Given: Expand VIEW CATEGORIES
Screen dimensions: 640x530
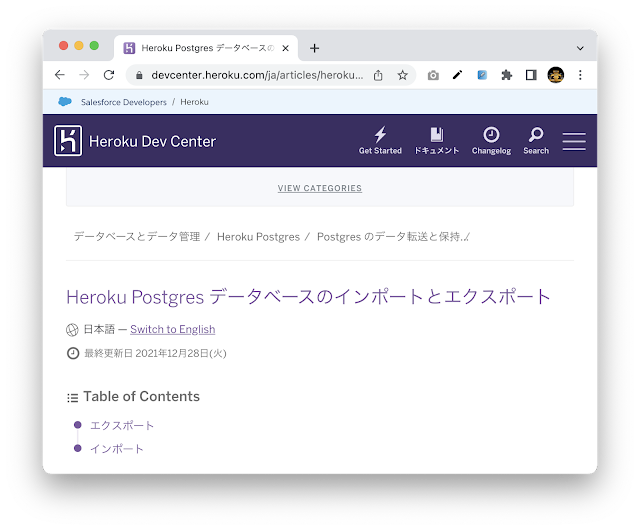Looking at the screenshot, I should click(x=320, y=188).
